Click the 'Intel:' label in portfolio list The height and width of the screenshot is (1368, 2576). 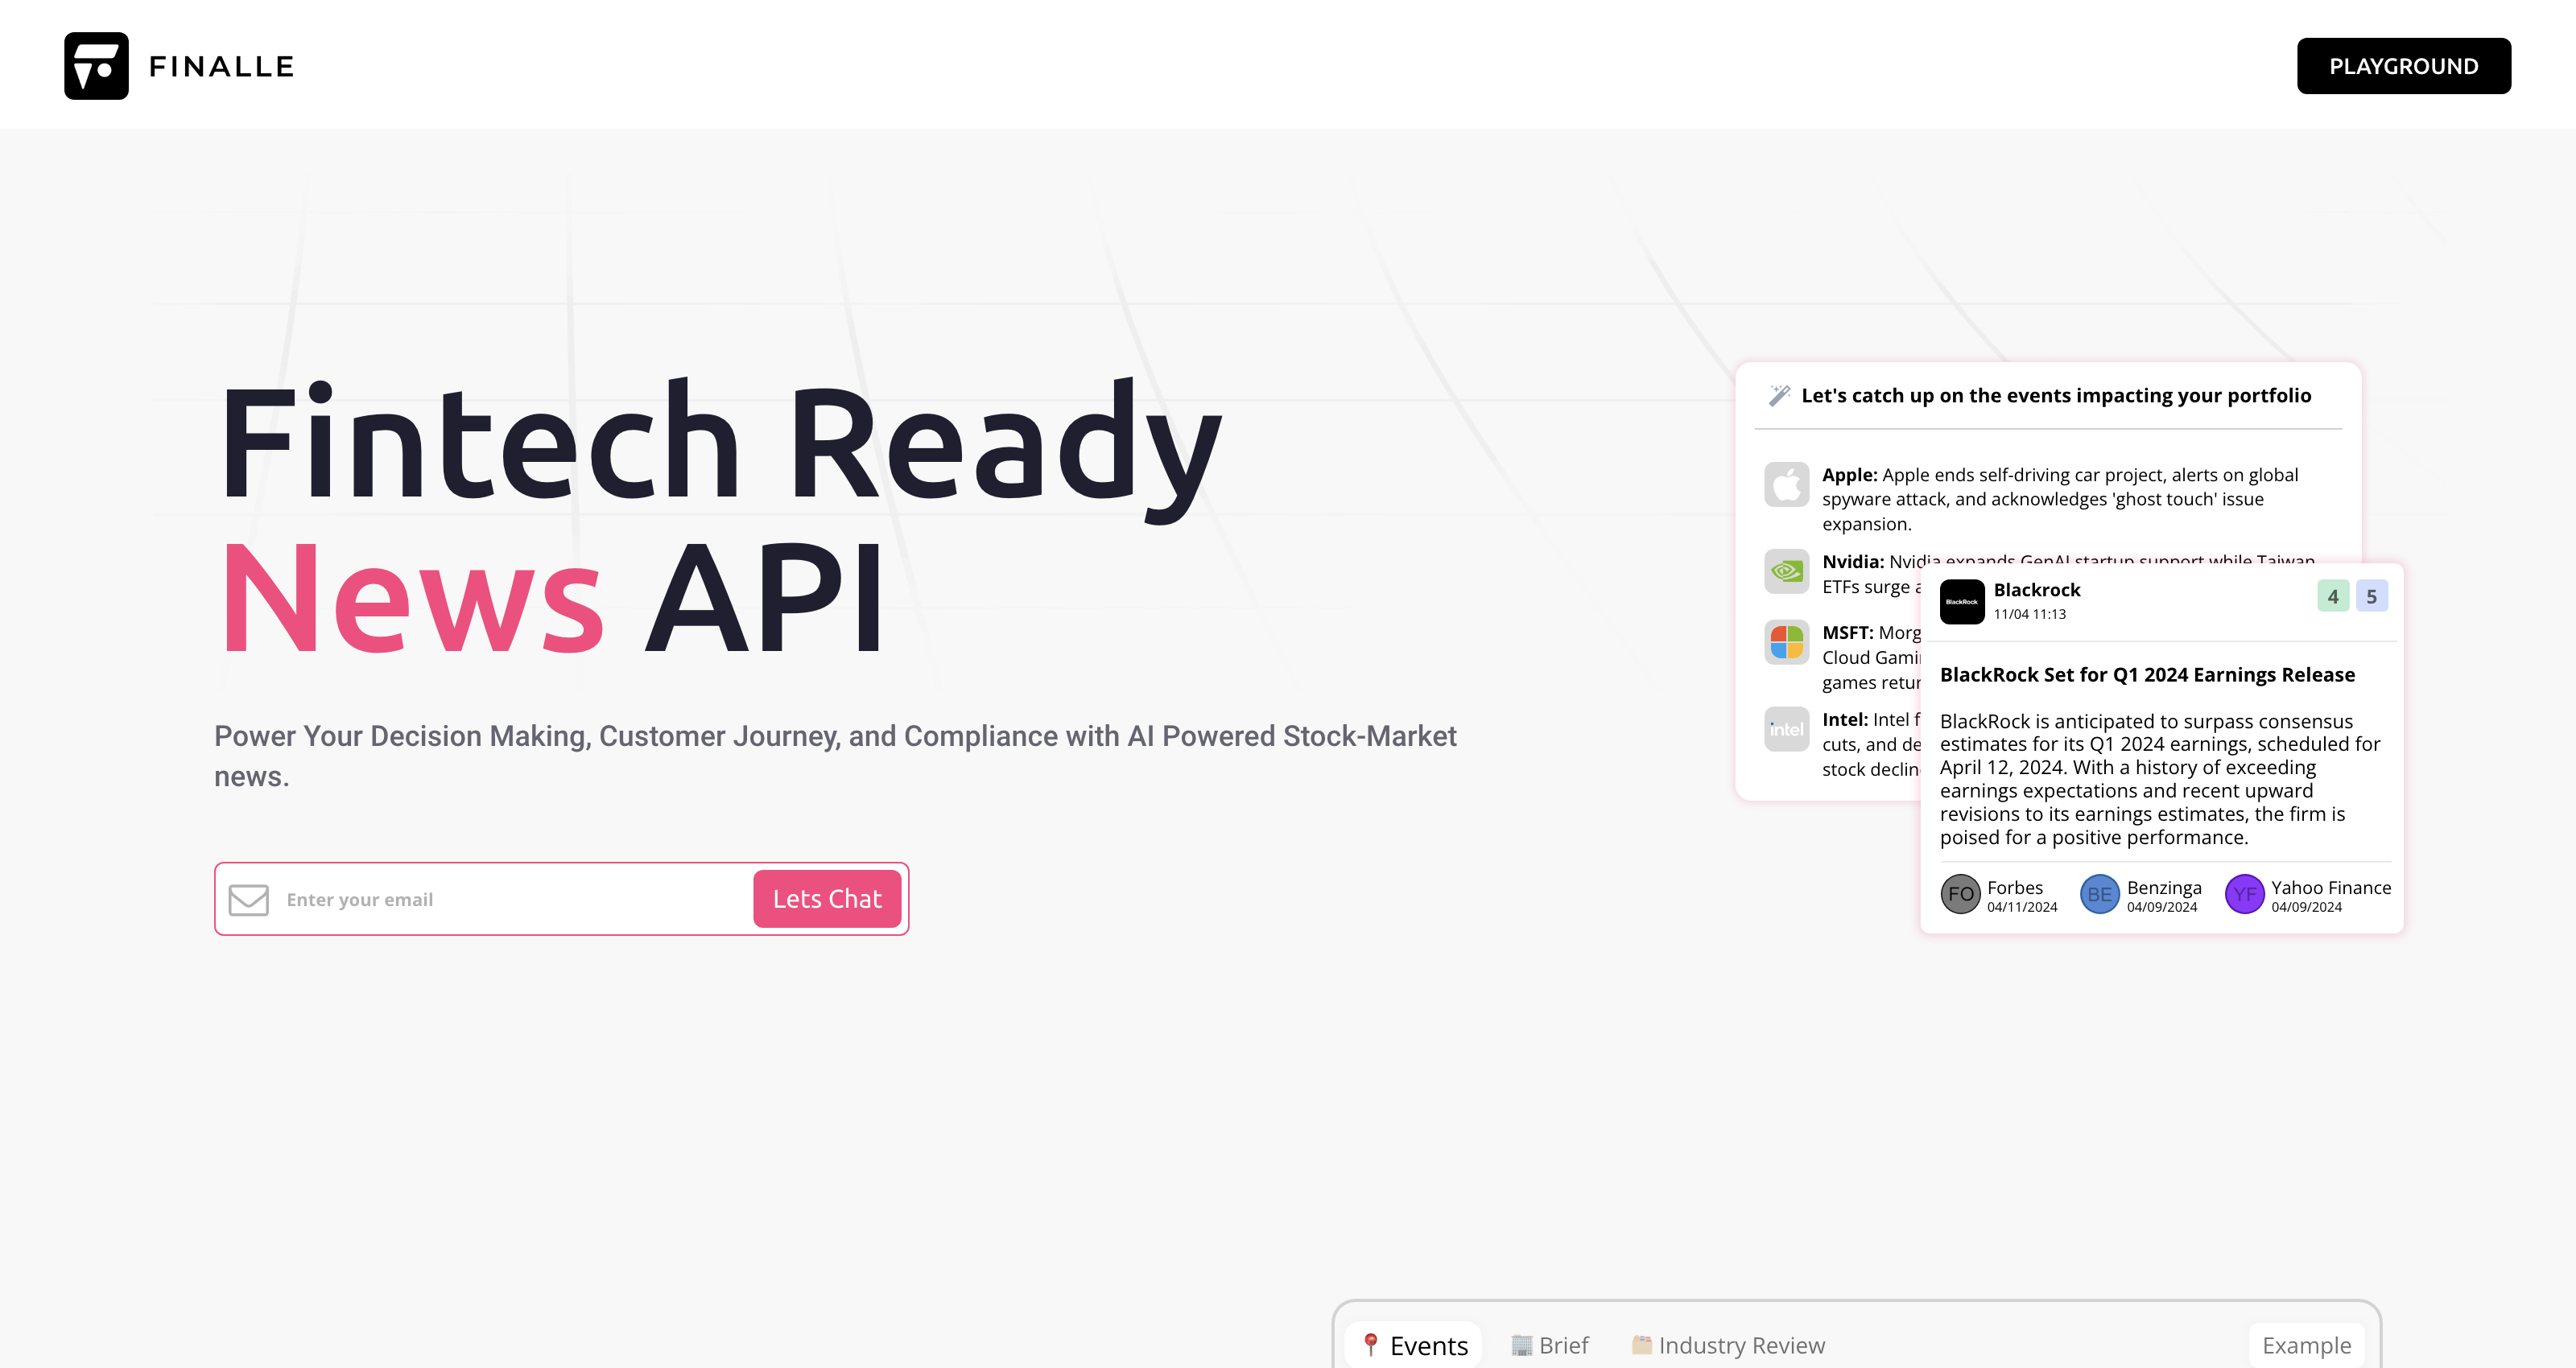[x=1845, y=720]
